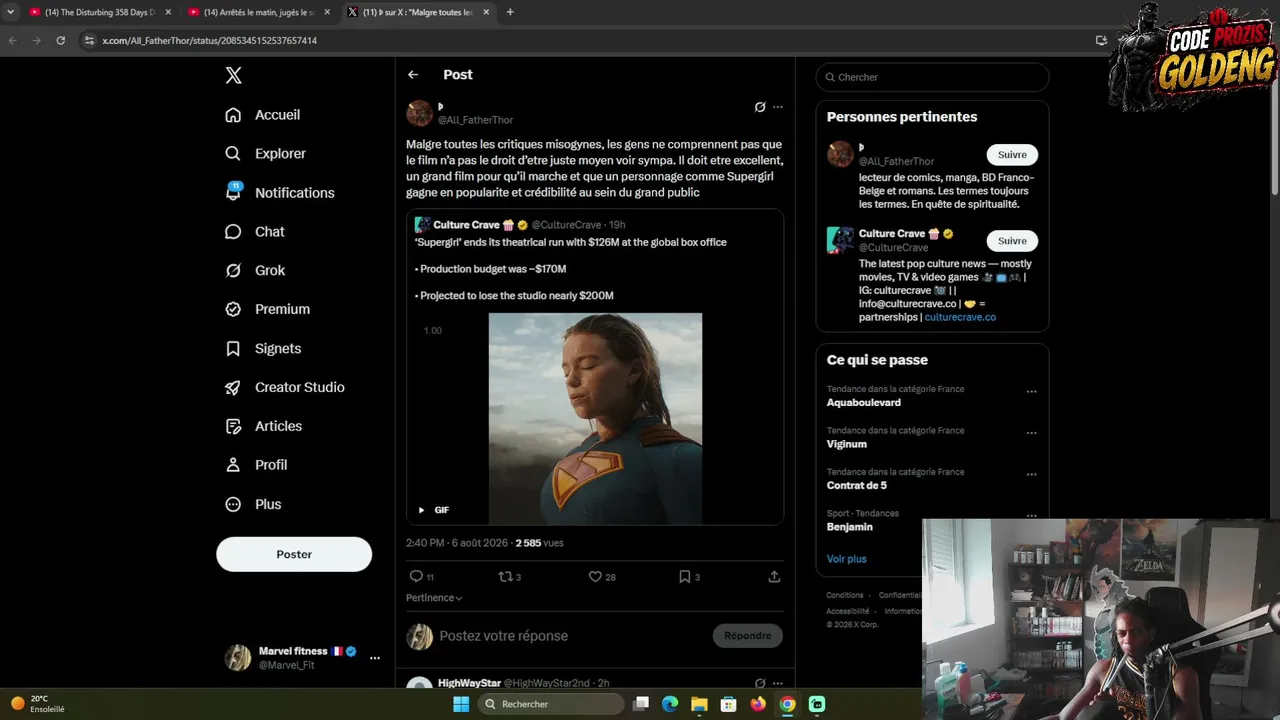Open Premium badge icon in sidebar
Viewport: 1280px width, 720px height.
click(233, 310)
